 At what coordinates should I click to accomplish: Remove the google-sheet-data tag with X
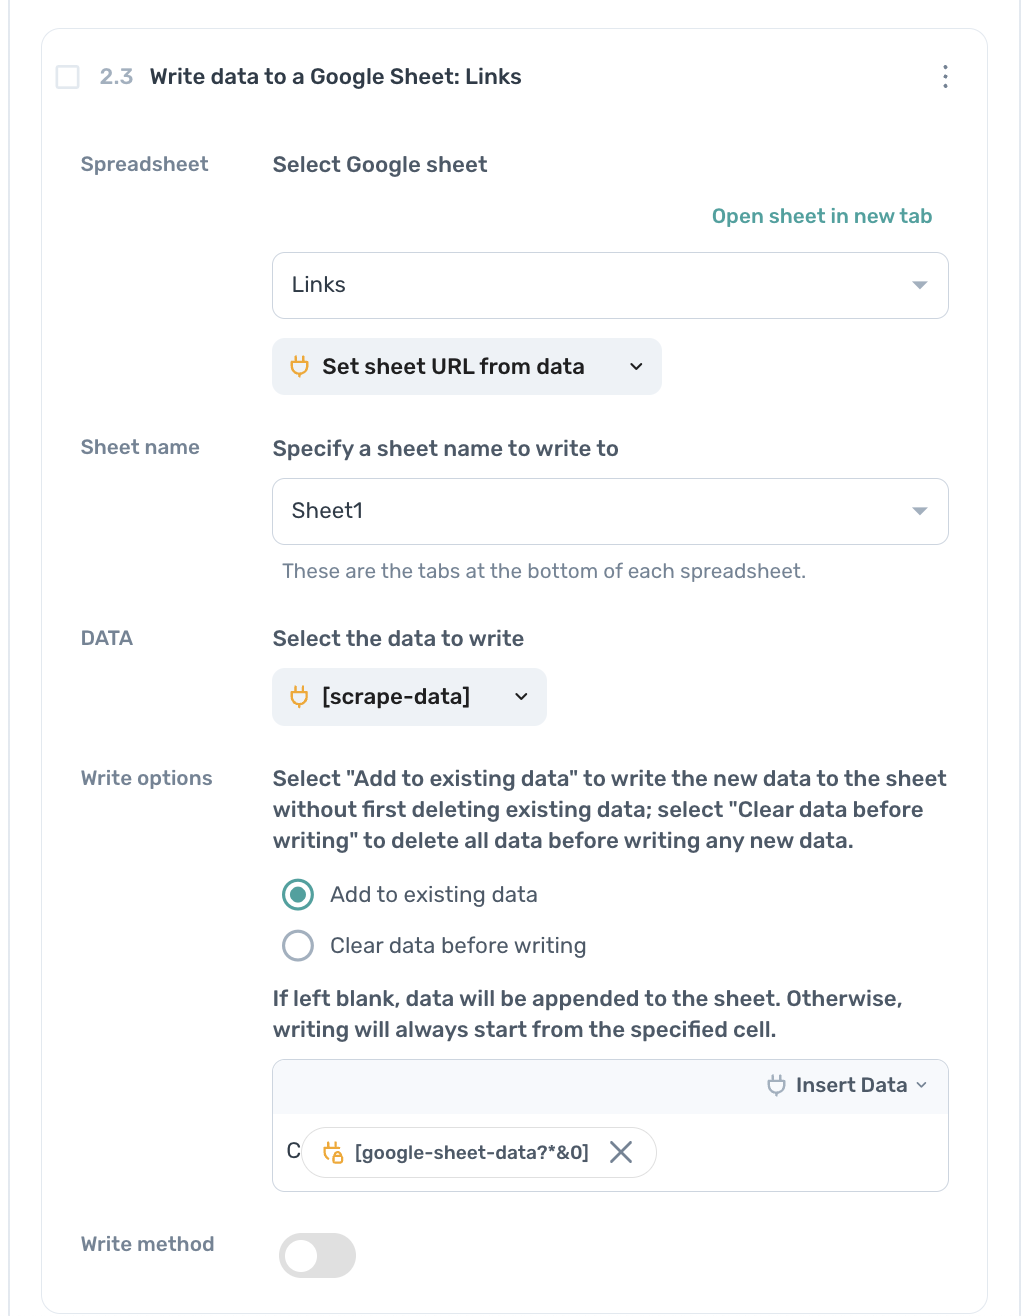[x=621, y=1153]
